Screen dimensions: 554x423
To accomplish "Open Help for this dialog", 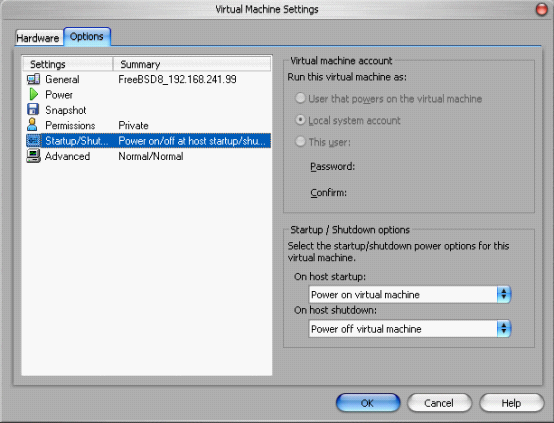I will point(511,403).
